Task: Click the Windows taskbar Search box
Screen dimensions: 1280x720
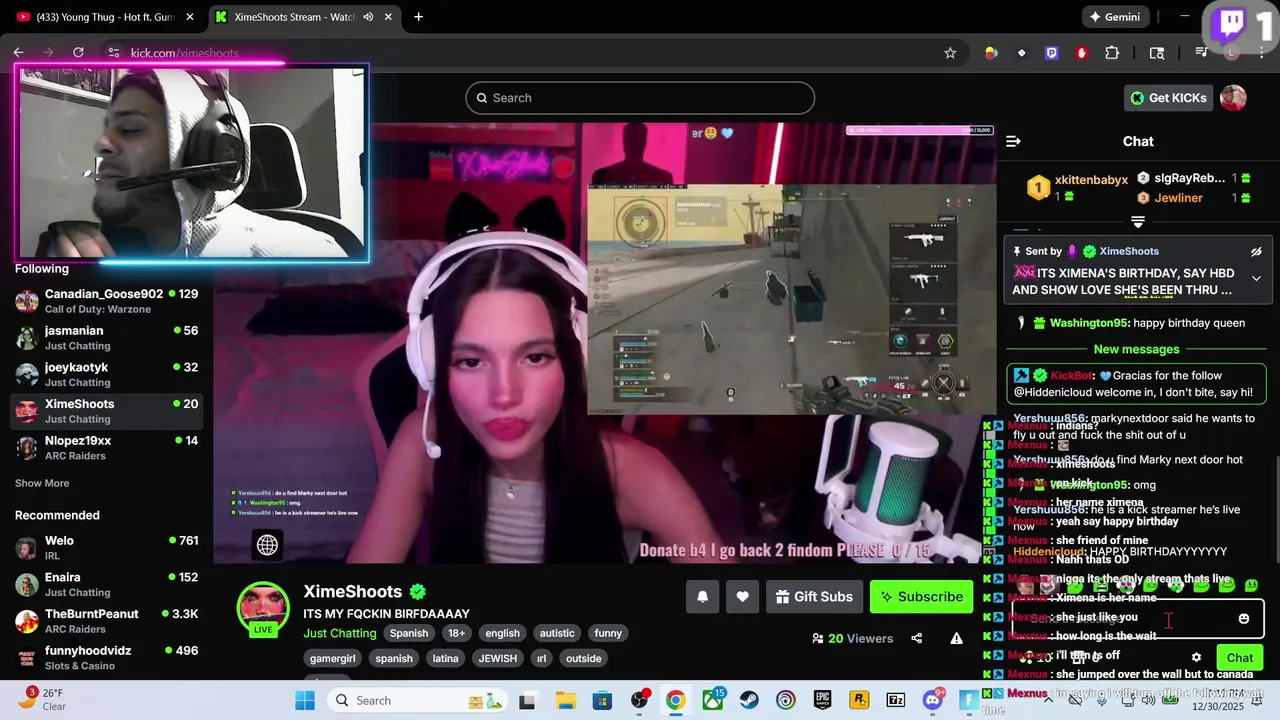Action: [418, 700]
